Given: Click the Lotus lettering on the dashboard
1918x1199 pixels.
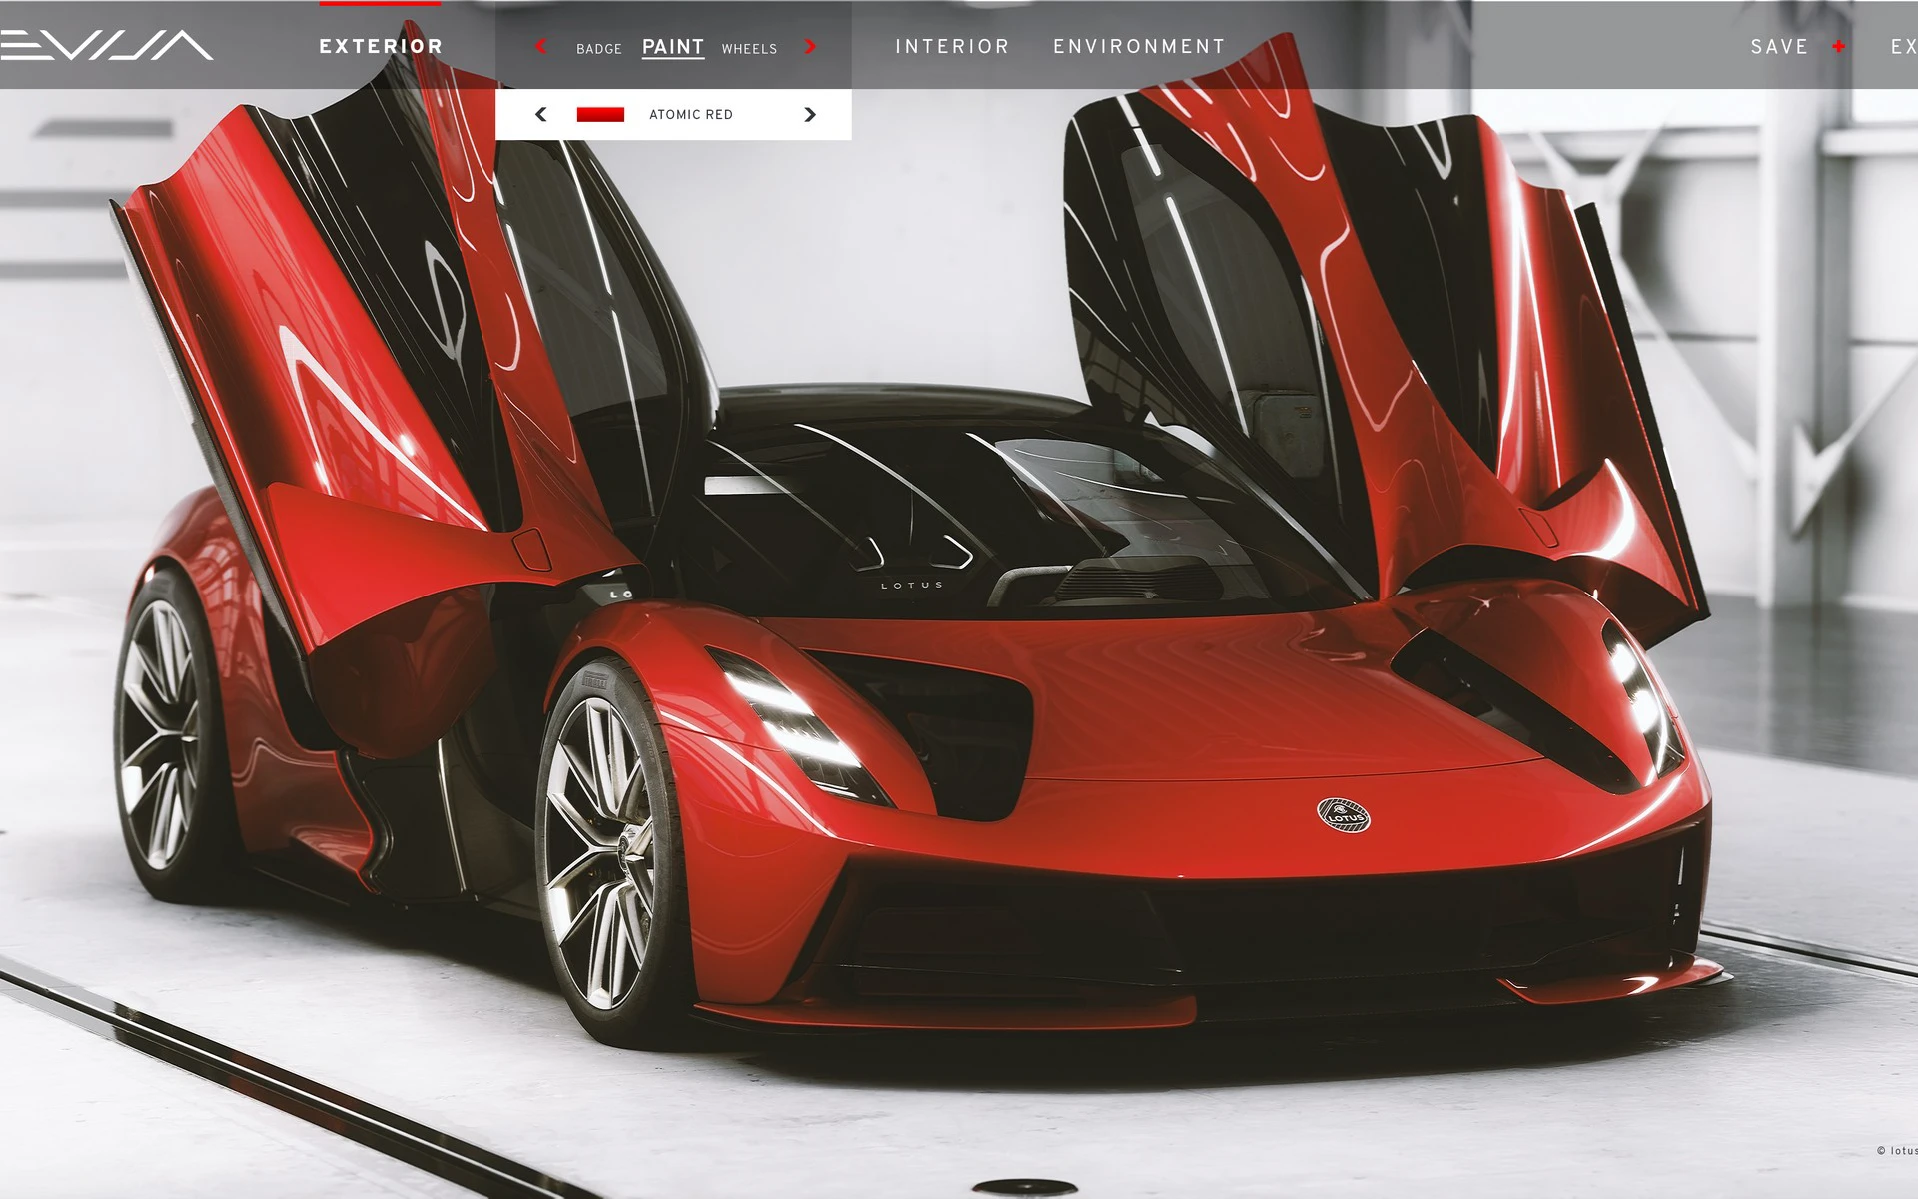Looking at the screenshot, I should point(911,586).
